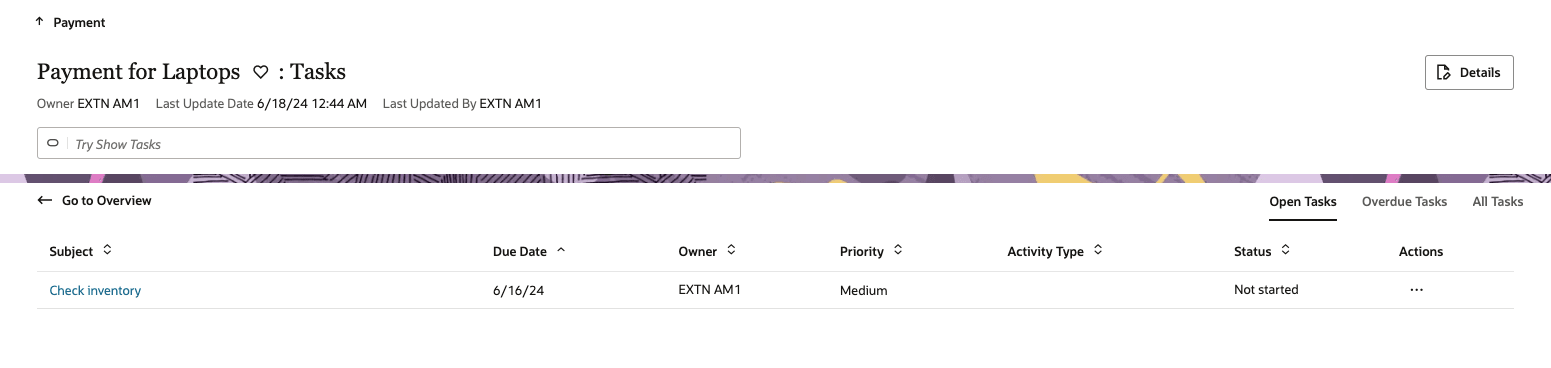
Task: Click the Payment breadcrumb text
Action: 79,22
